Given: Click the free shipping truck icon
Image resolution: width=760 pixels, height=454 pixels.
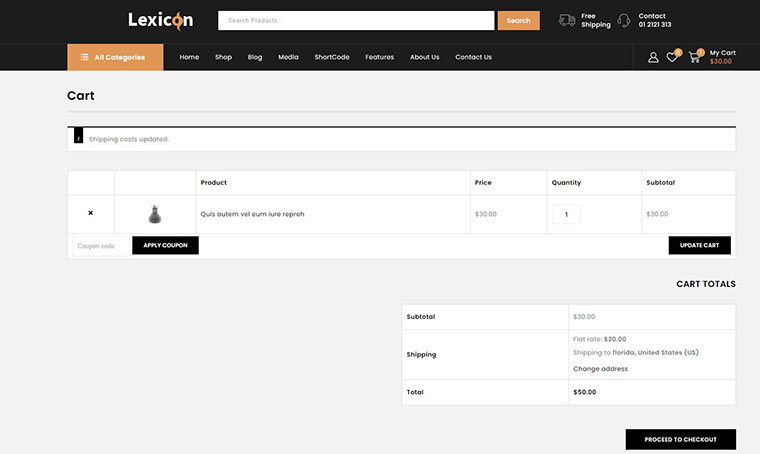Looking at the screenshot, I should [567, 20].
